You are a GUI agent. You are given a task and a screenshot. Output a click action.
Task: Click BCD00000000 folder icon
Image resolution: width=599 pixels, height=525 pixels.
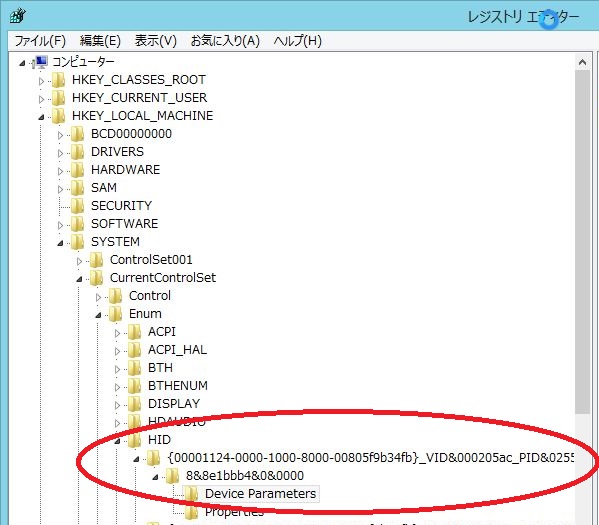click(x=78, y=134)
